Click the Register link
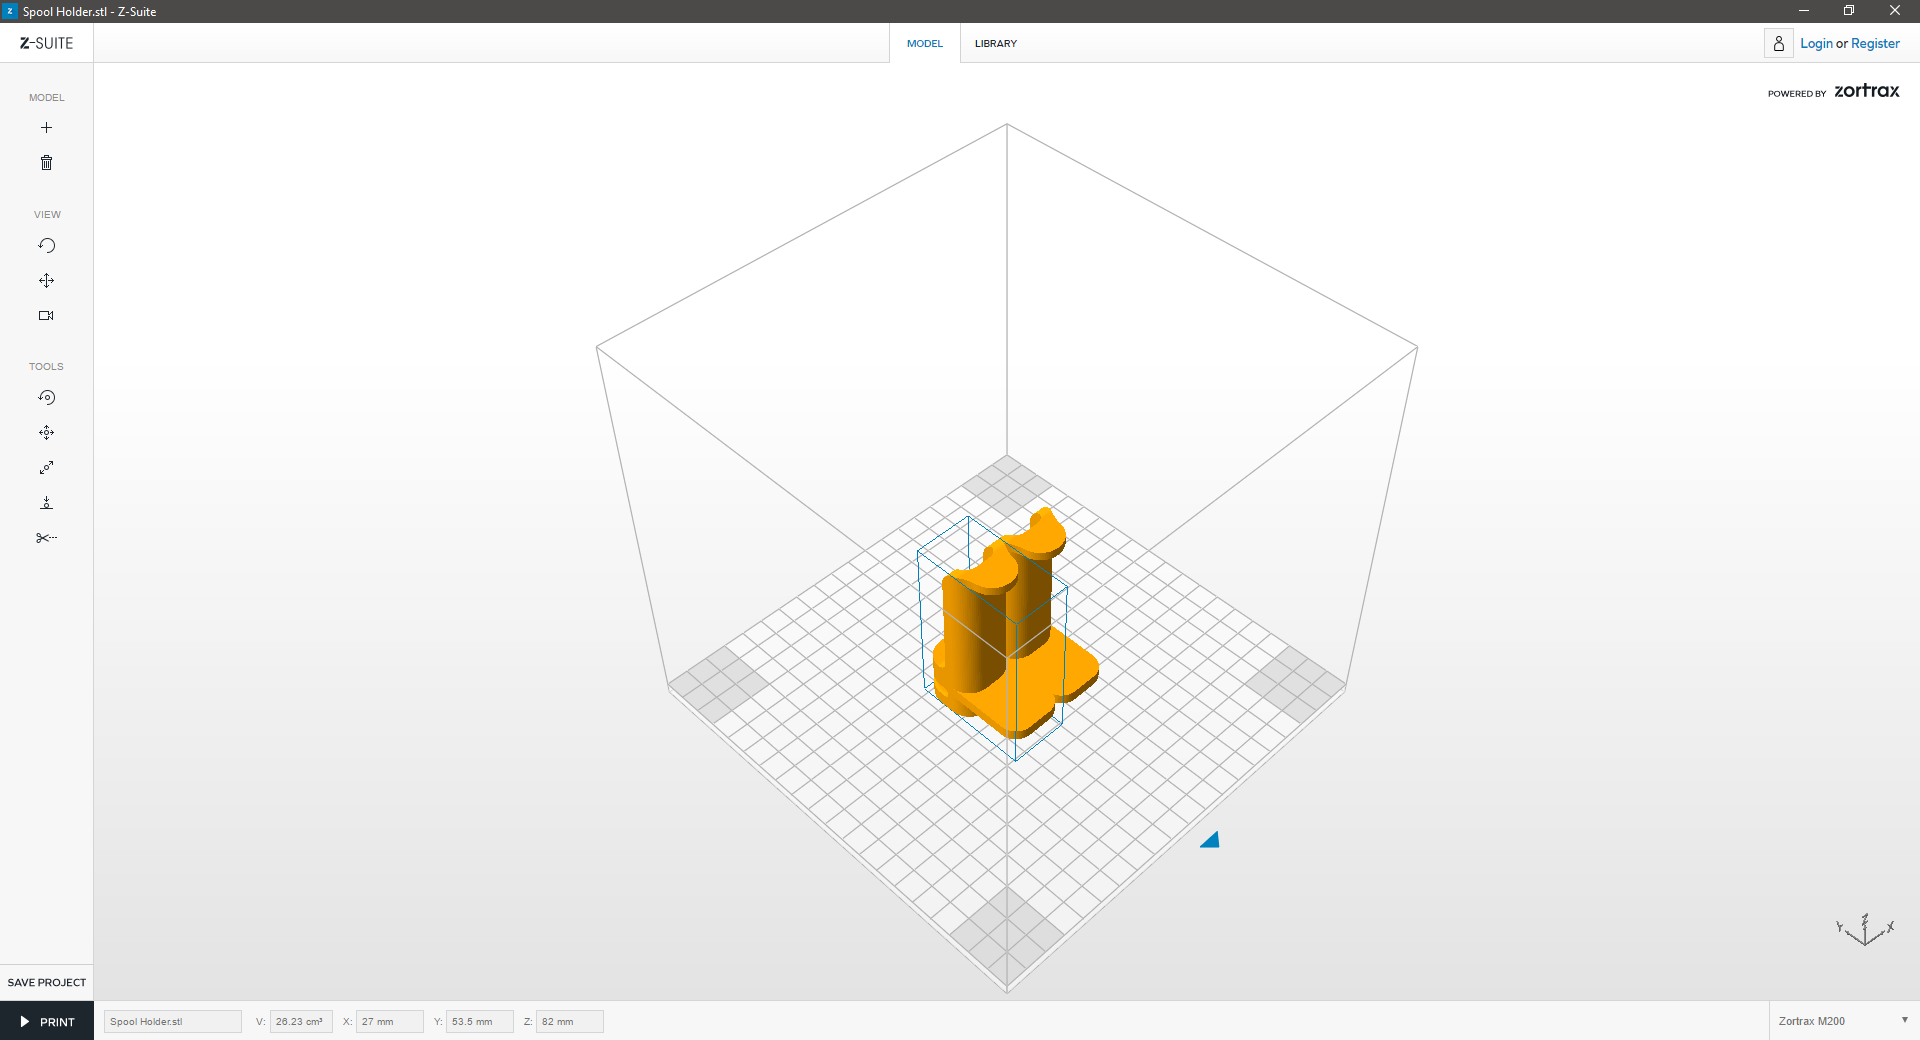The width and height of the screenshot is (1920, 1040). (1875, 44)
